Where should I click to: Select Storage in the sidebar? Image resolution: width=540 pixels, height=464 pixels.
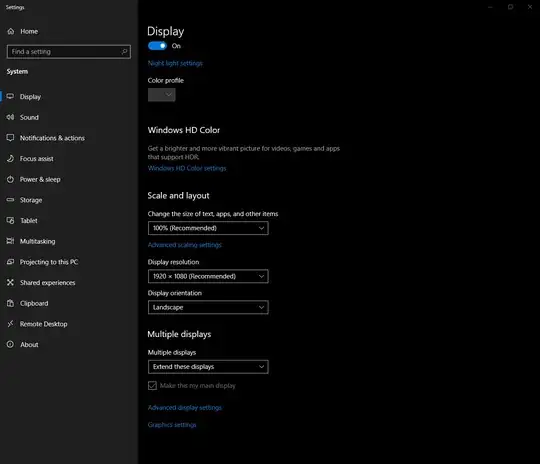[31, 200]
